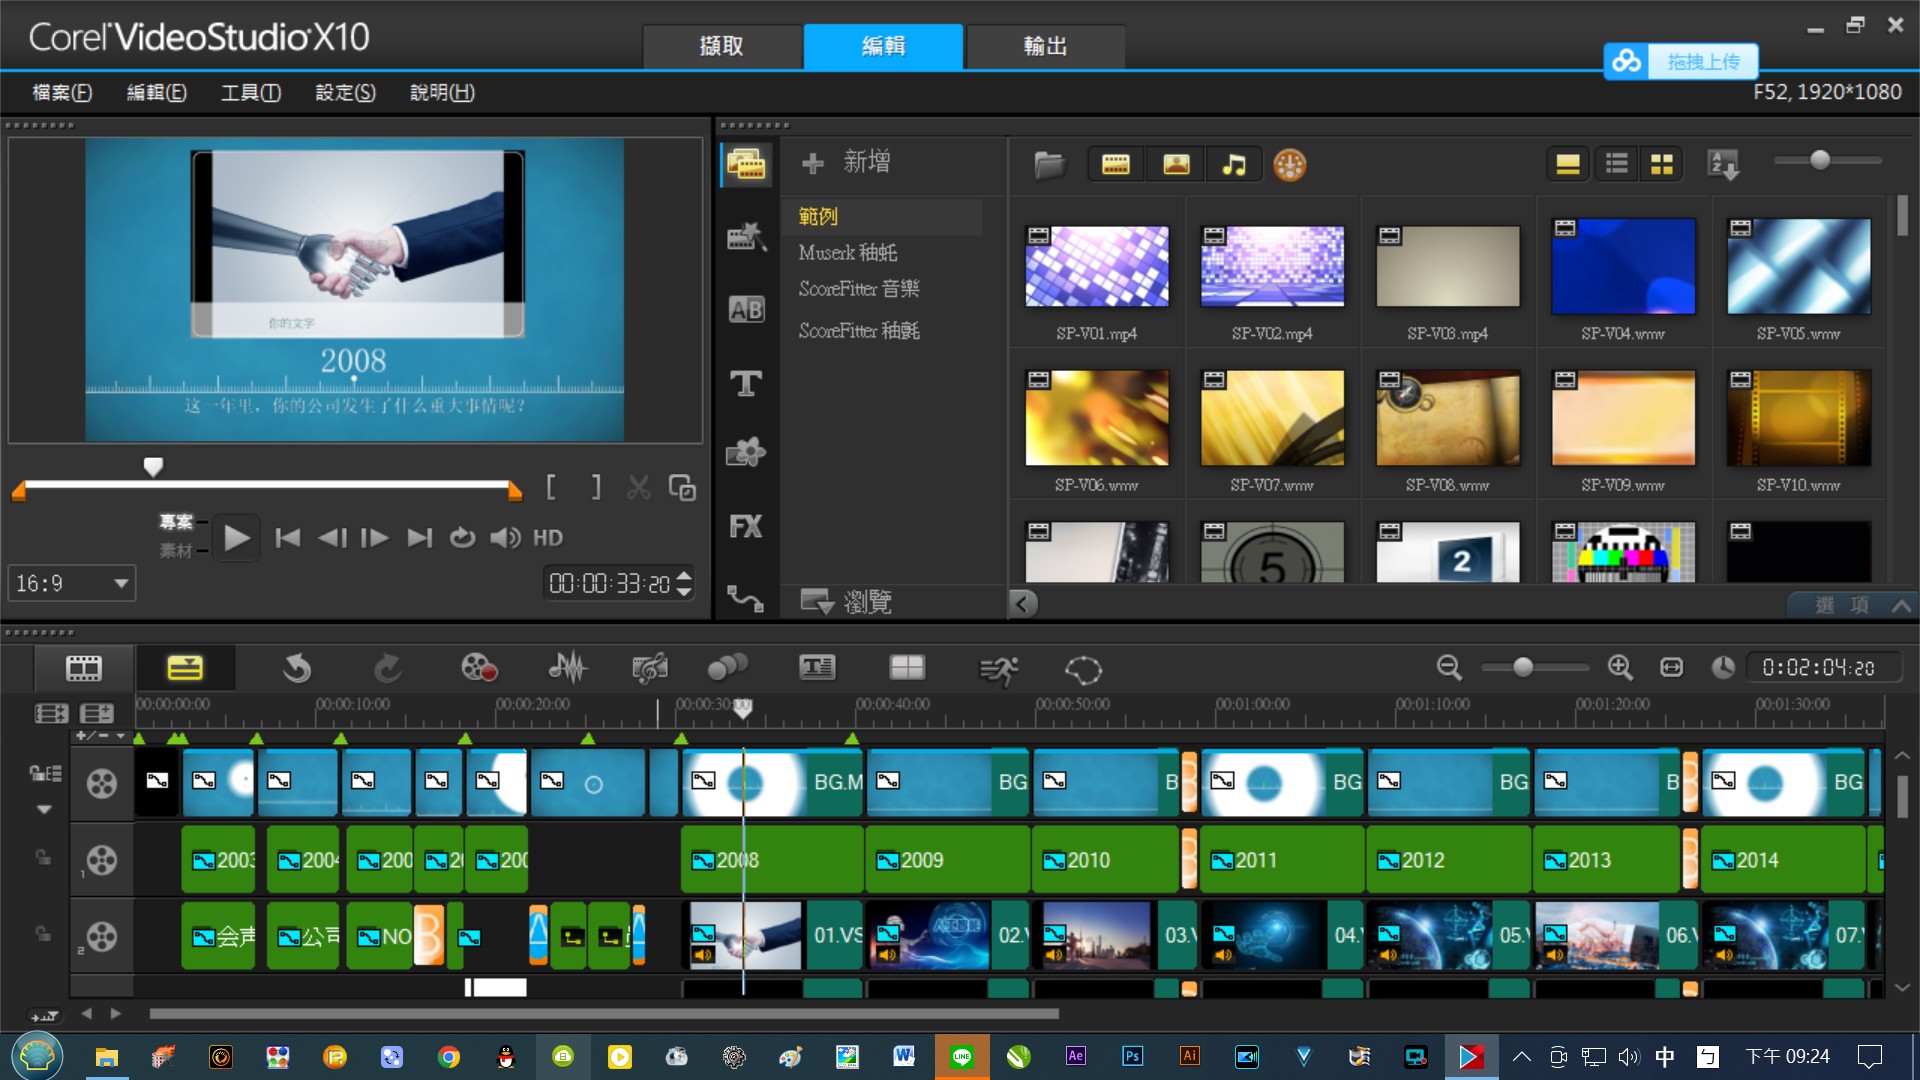The width and height of the screenshot is (1920, 1080).
Task: Click the orange film reel icon in the library toolbar
Action: pos(1290,165)
